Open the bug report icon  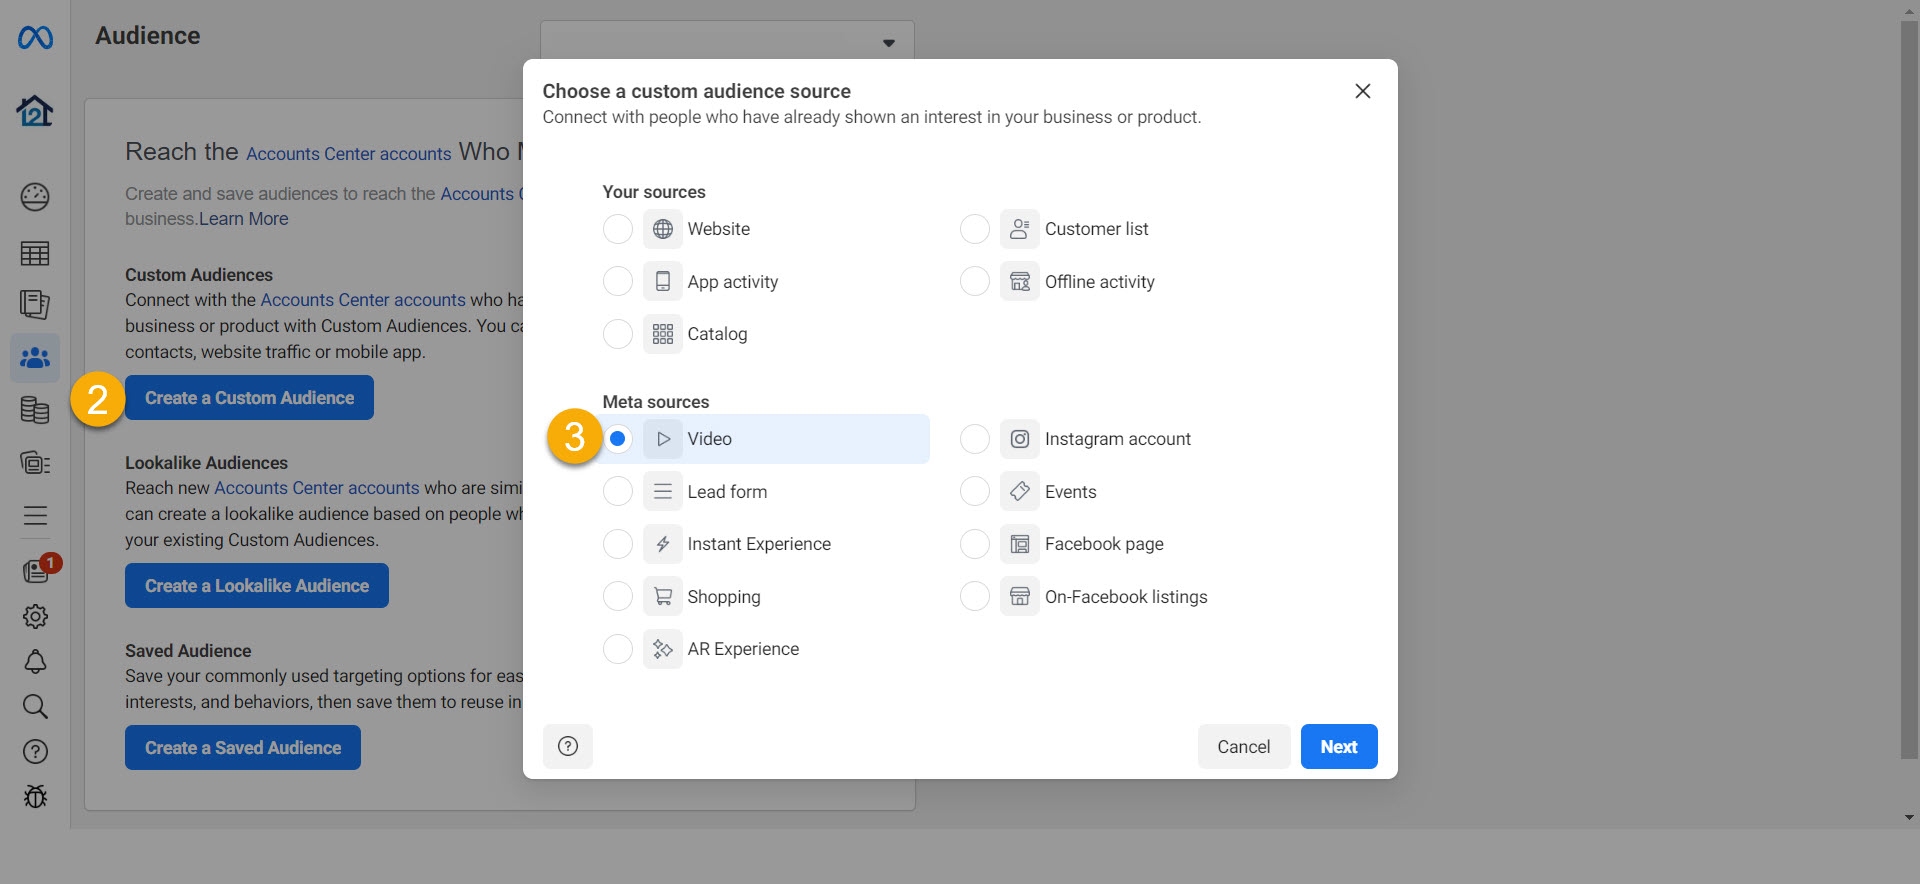click(35, 796)
